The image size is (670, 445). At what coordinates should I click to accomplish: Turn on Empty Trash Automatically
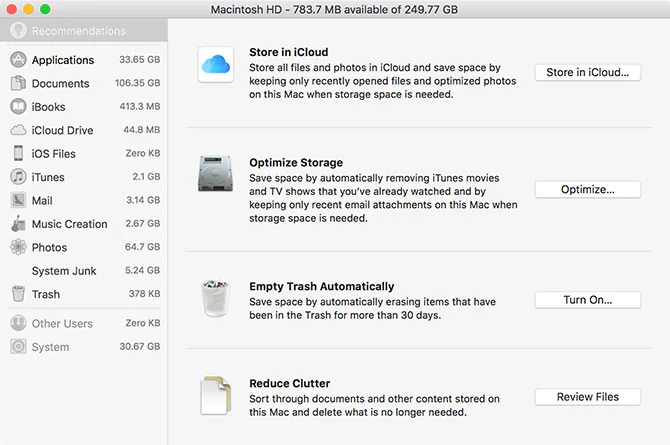point(588,300)
